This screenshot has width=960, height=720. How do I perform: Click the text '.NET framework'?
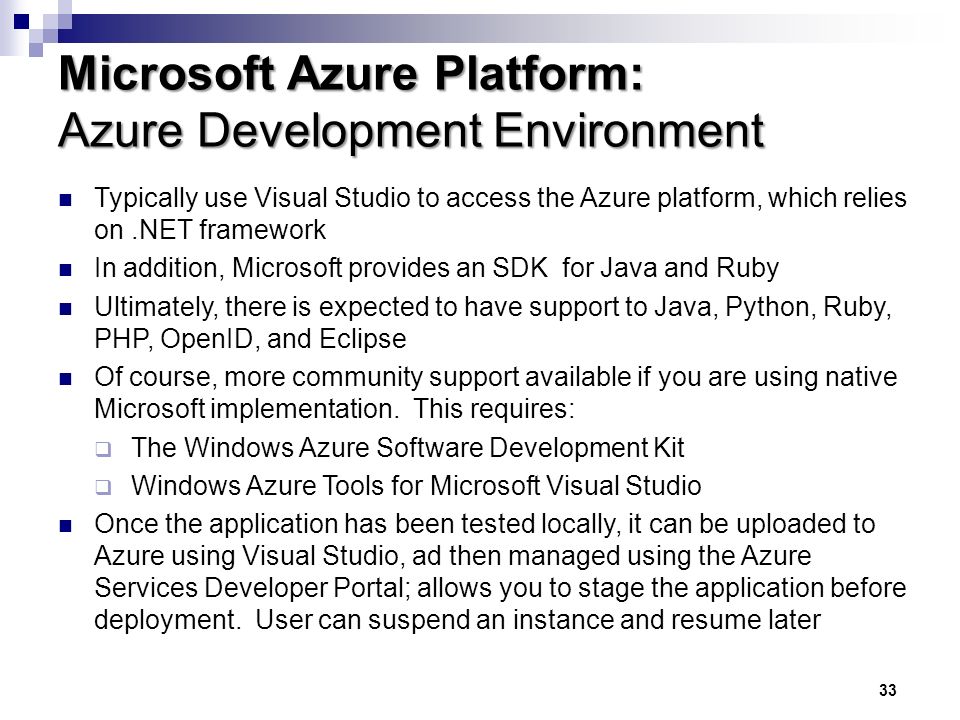coord(228,230)
